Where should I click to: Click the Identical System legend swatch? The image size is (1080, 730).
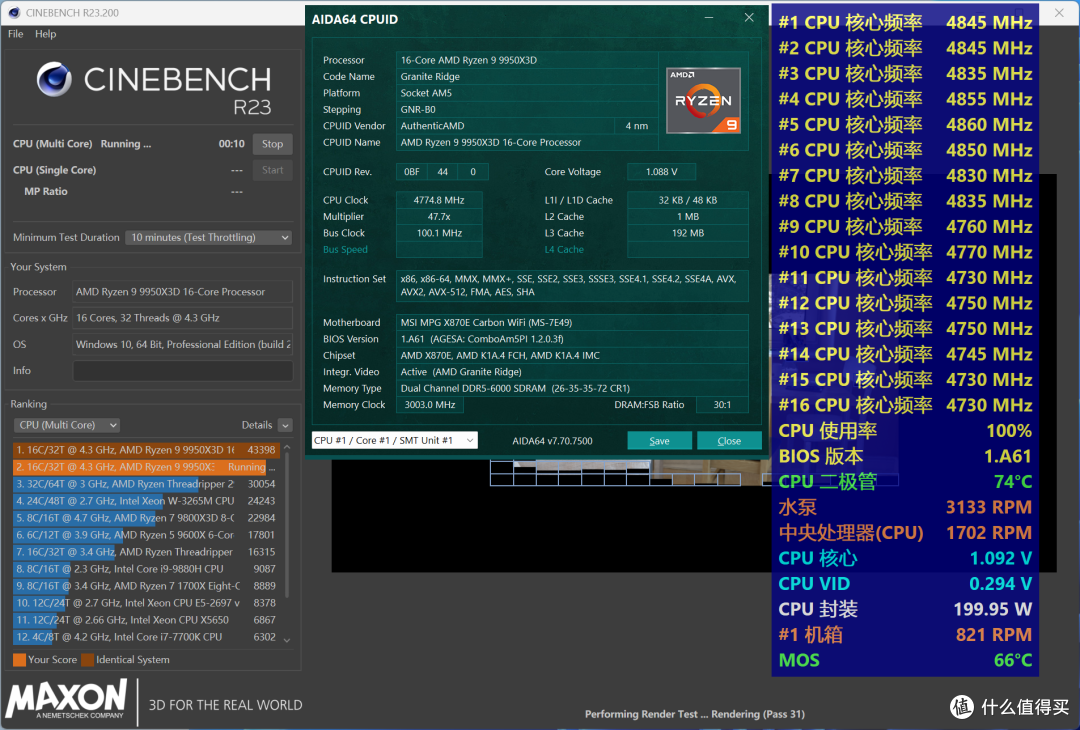[x=87, y=660]
